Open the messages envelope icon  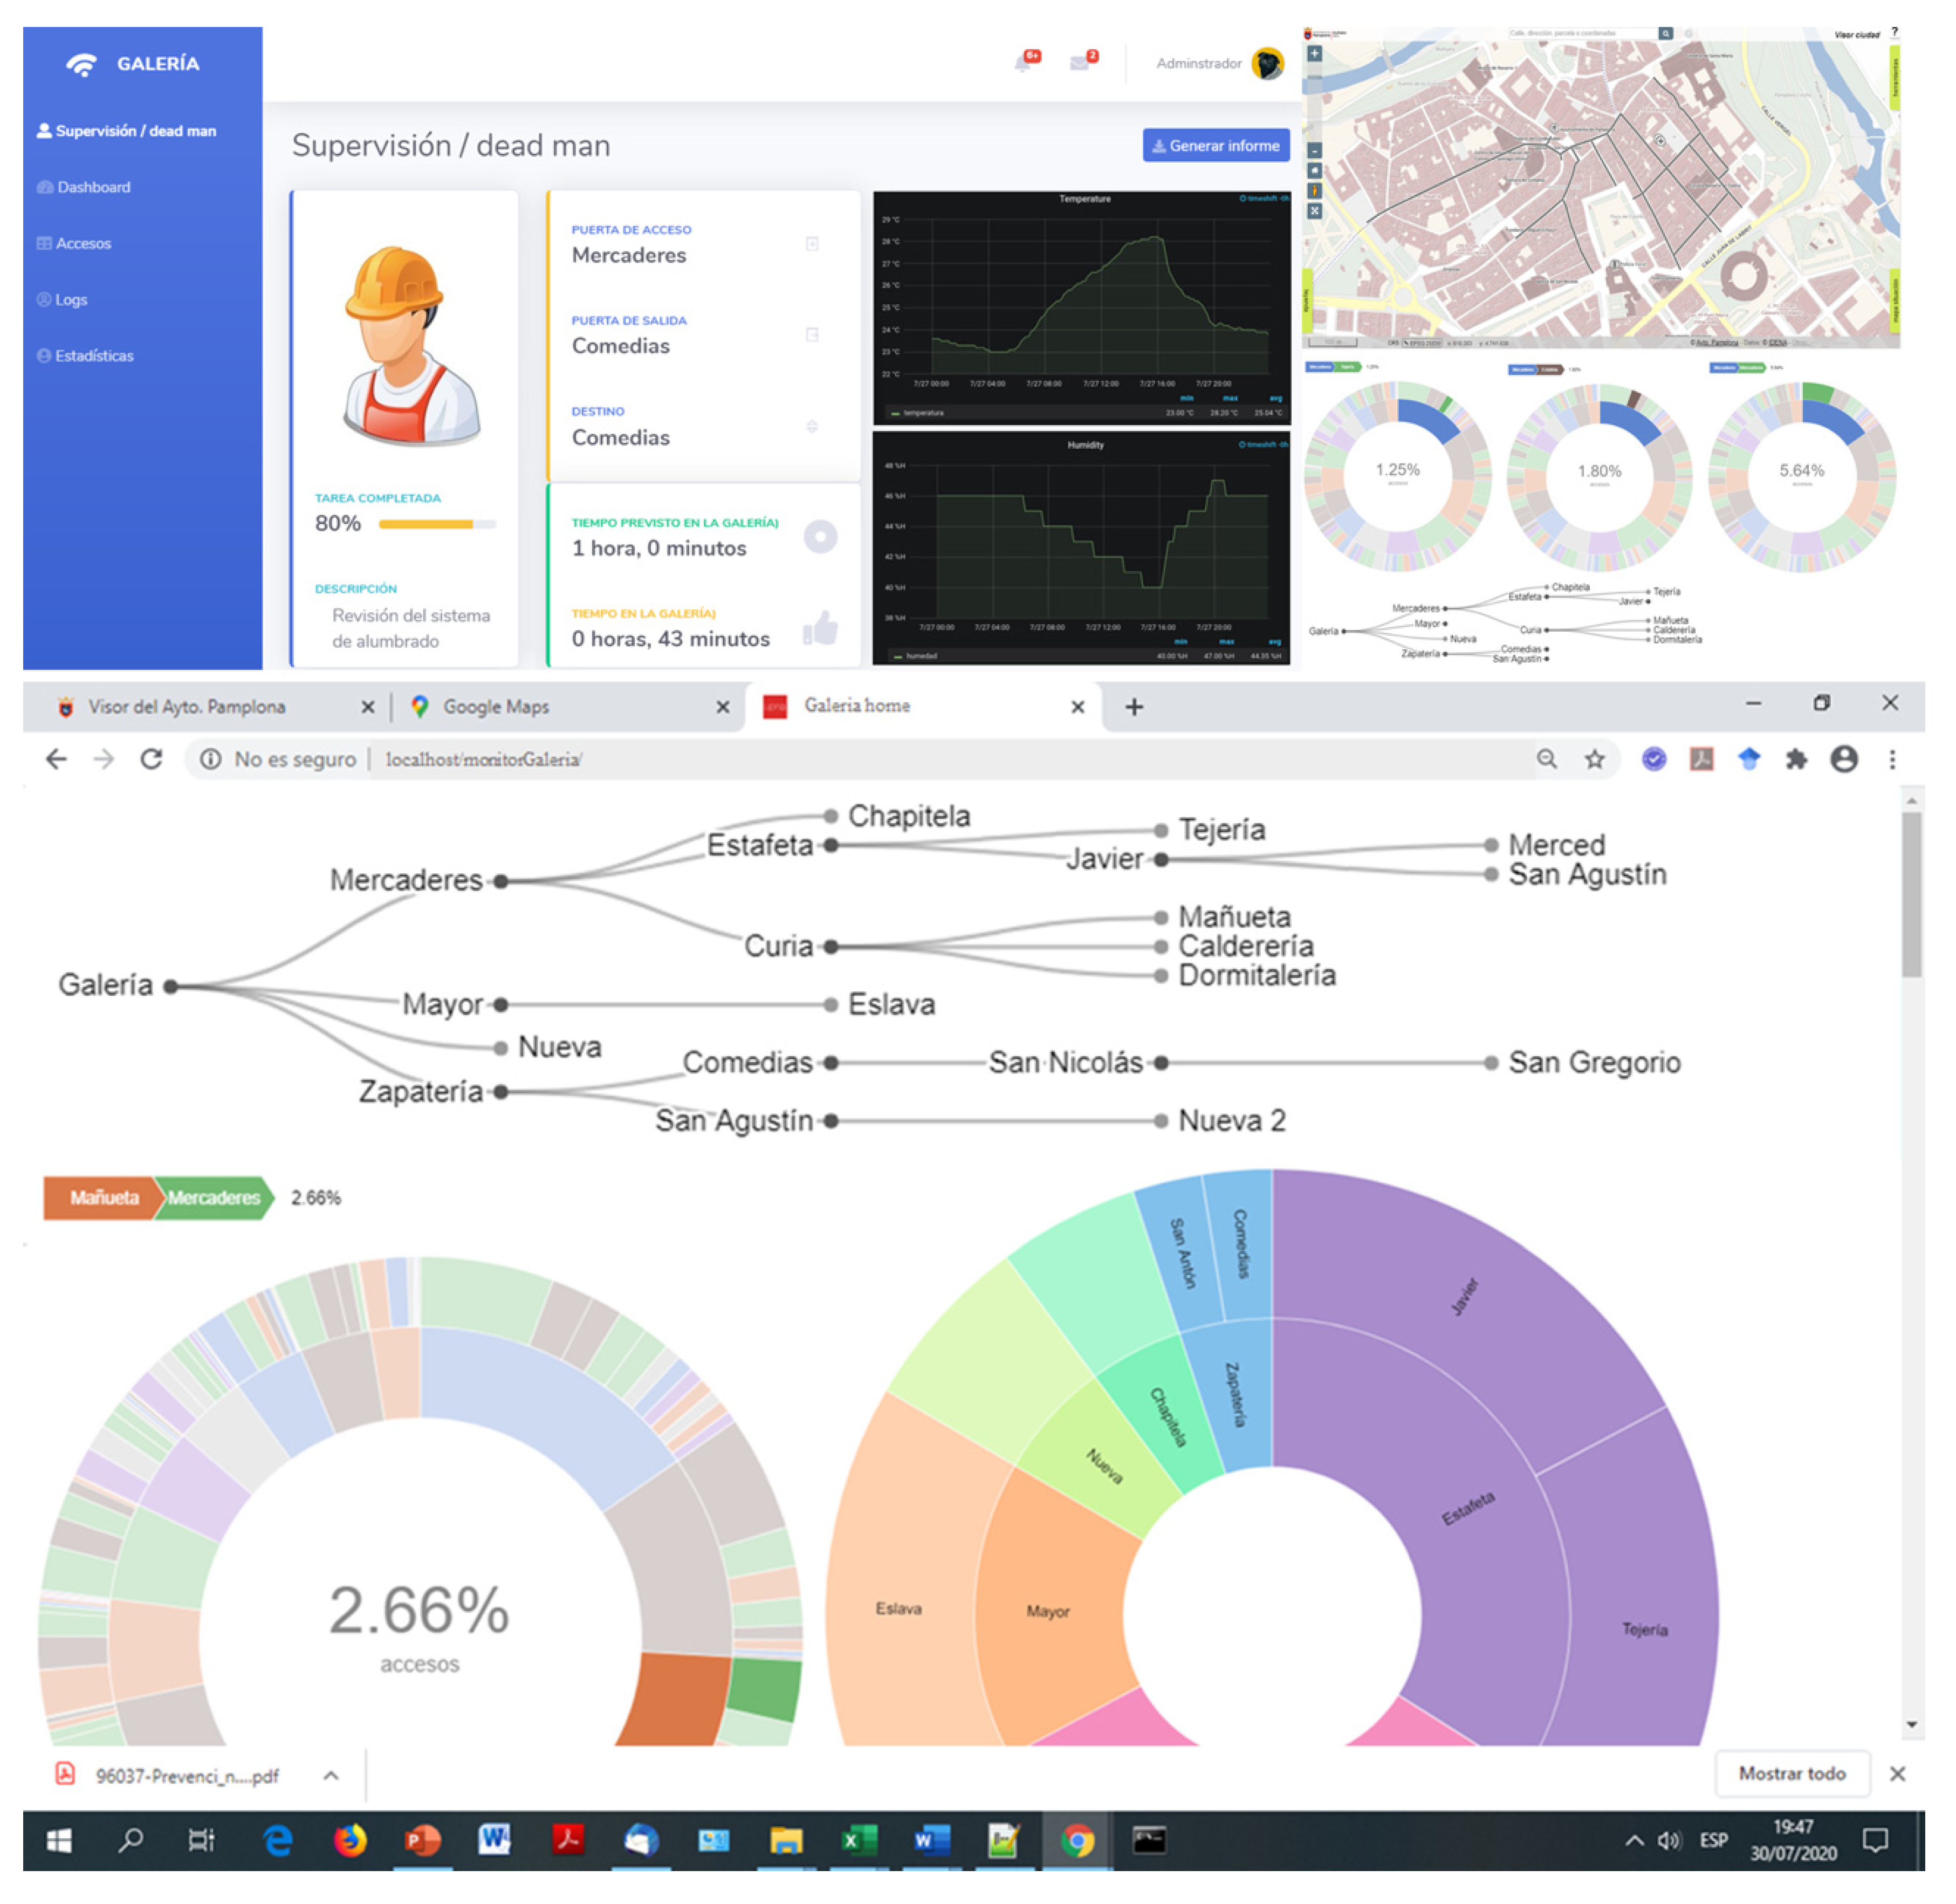pos(1079,63)
